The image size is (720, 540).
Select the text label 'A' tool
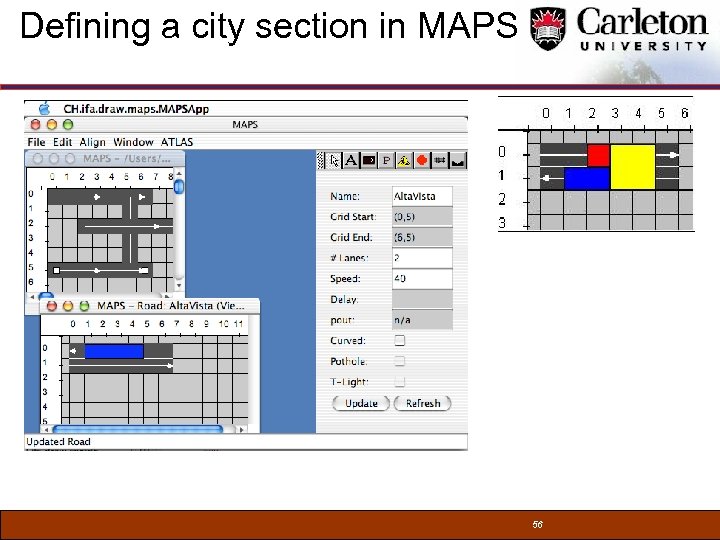coord(351,160)
